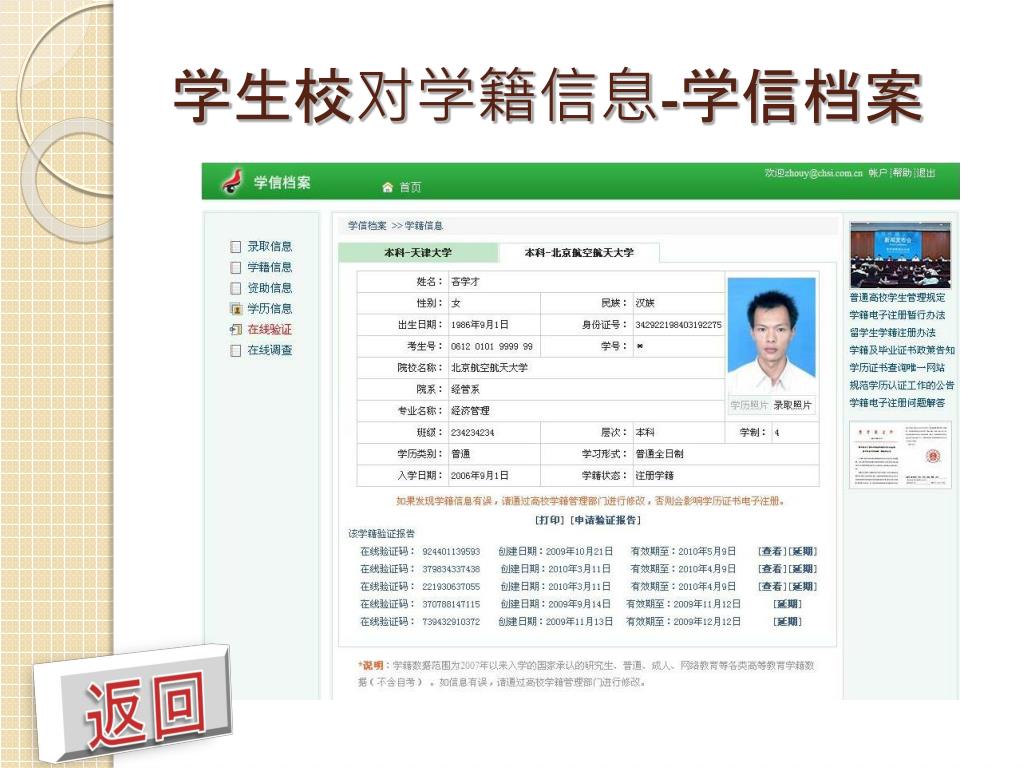Click 延期 for code 379834337438
Image resolution: width=1024 pixels, height=768 pixels.
tap(803, 569)
